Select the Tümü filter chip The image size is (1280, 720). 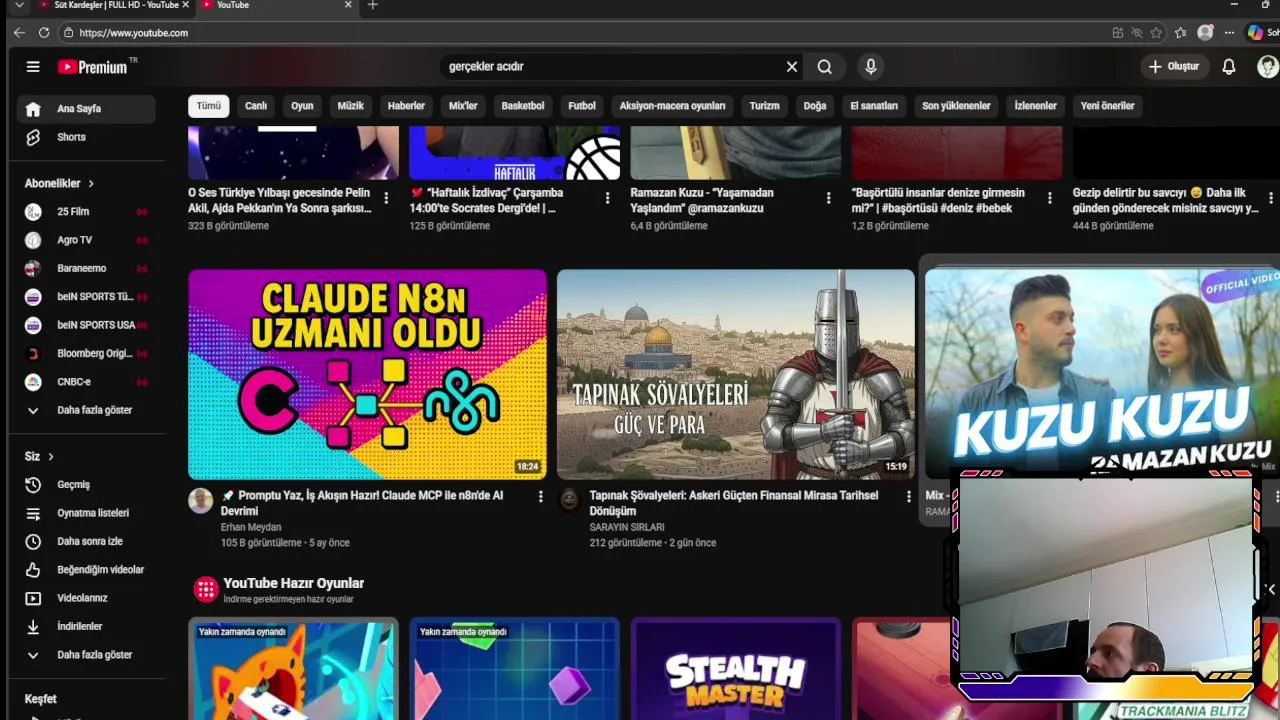pyautogui.click(x=209, y=106)
